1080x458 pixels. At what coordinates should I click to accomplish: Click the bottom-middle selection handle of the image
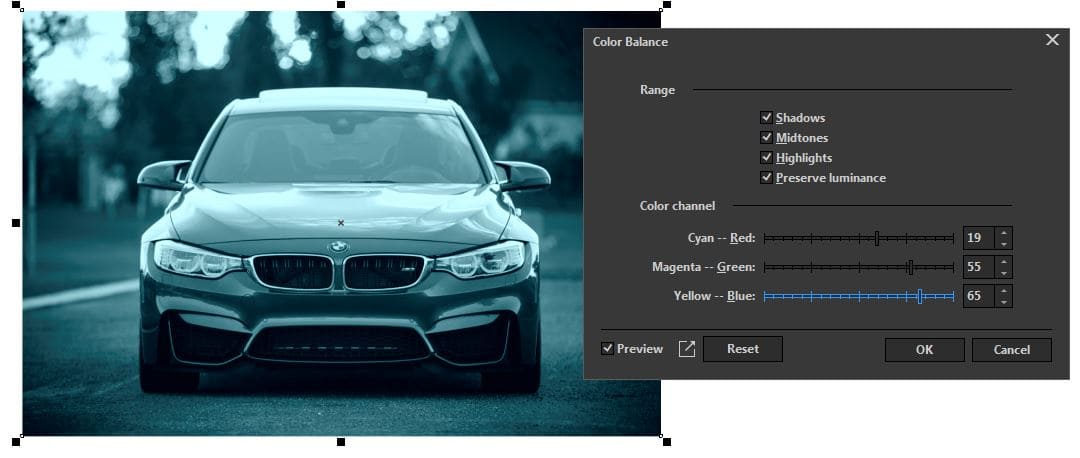pyautogui.click(x=341, y=441)
